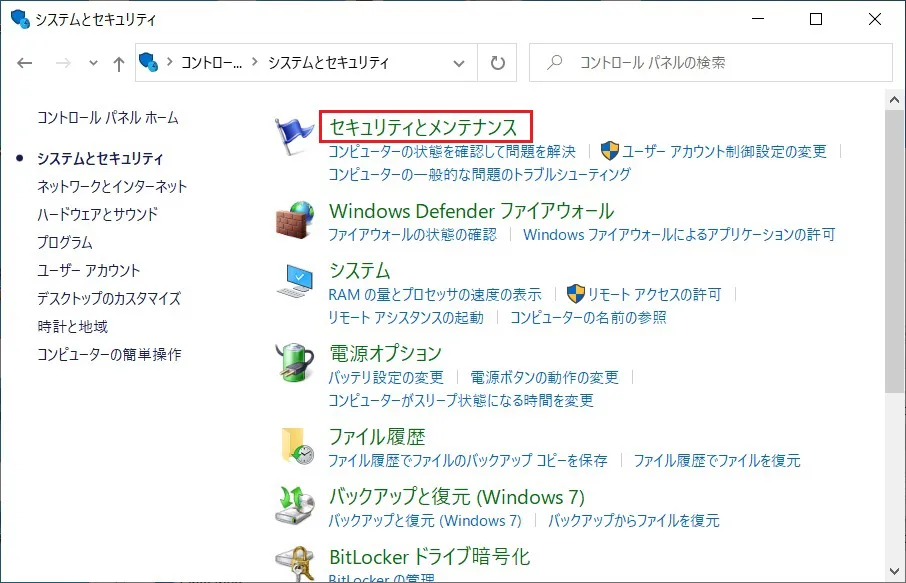Click ユーザー アカウント制御設定の変更 link
Viewport: 906px width, 583px height.
(724, 151)
